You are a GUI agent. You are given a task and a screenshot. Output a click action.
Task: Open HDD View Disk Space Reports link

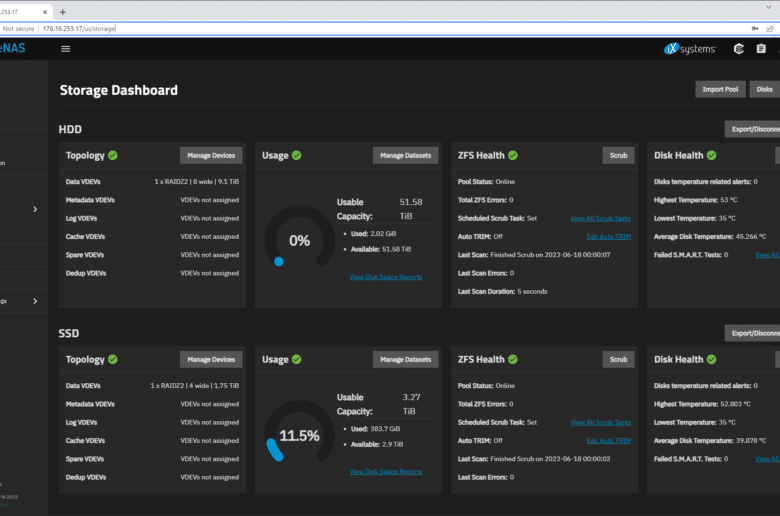point(386,277)
